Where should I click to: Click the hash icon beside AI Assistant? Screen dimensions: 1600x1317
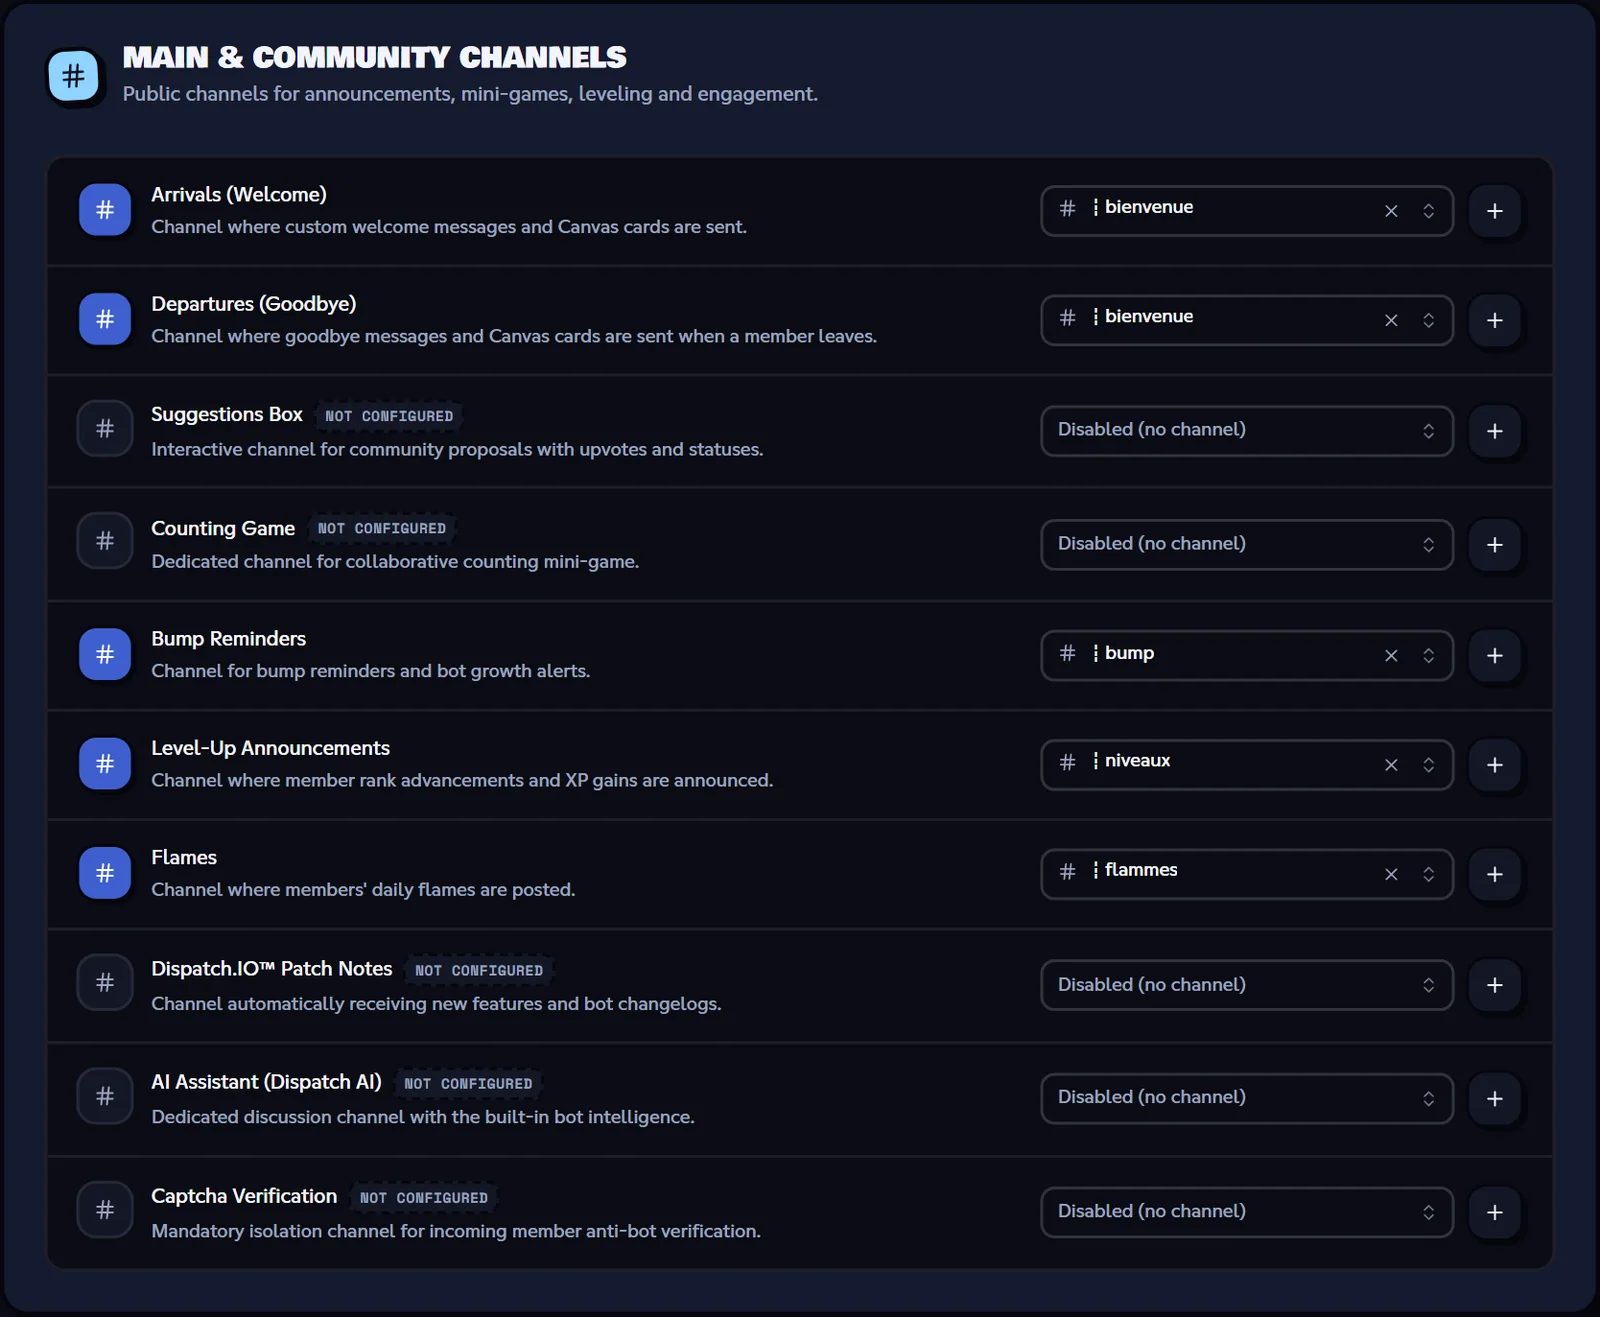(x=105, y=1097)
